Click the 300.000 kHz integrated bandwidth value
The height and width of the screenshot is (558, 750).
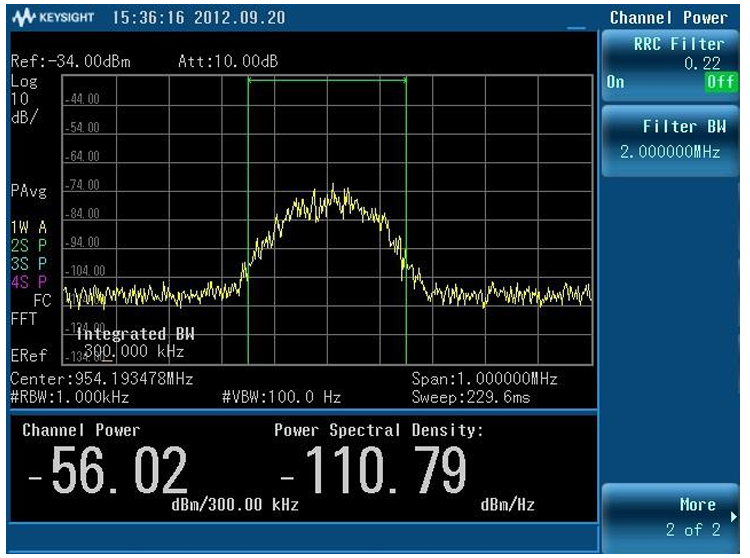(134, 352)
